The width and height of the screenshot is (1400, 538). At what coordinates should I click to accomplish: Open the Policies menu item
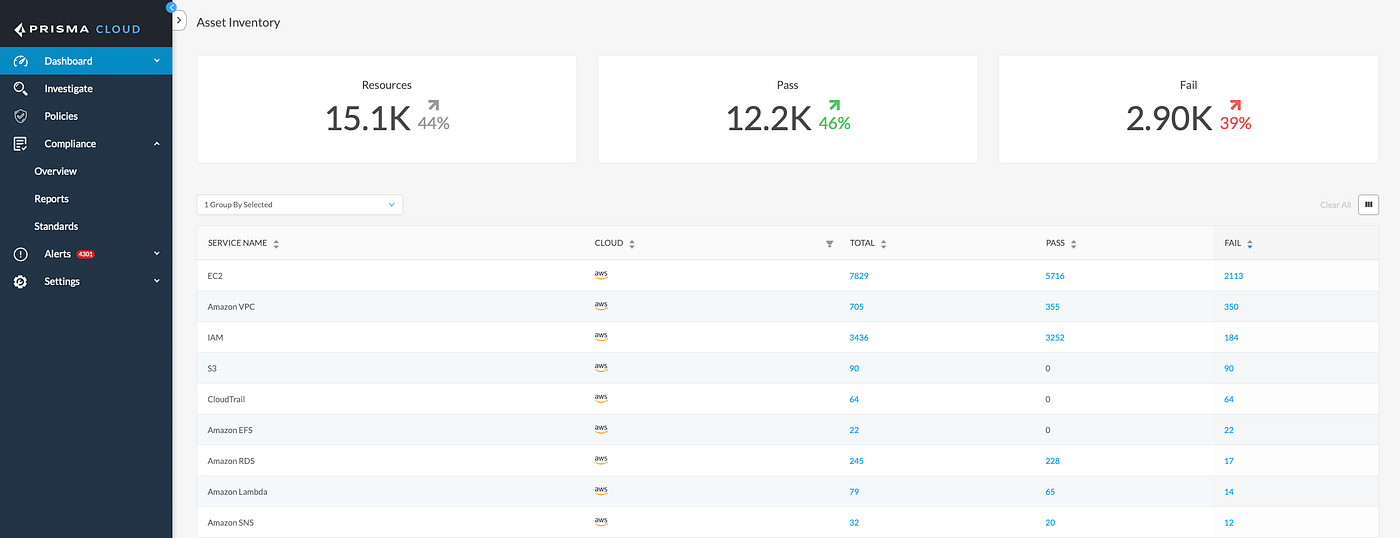(86, 116)
